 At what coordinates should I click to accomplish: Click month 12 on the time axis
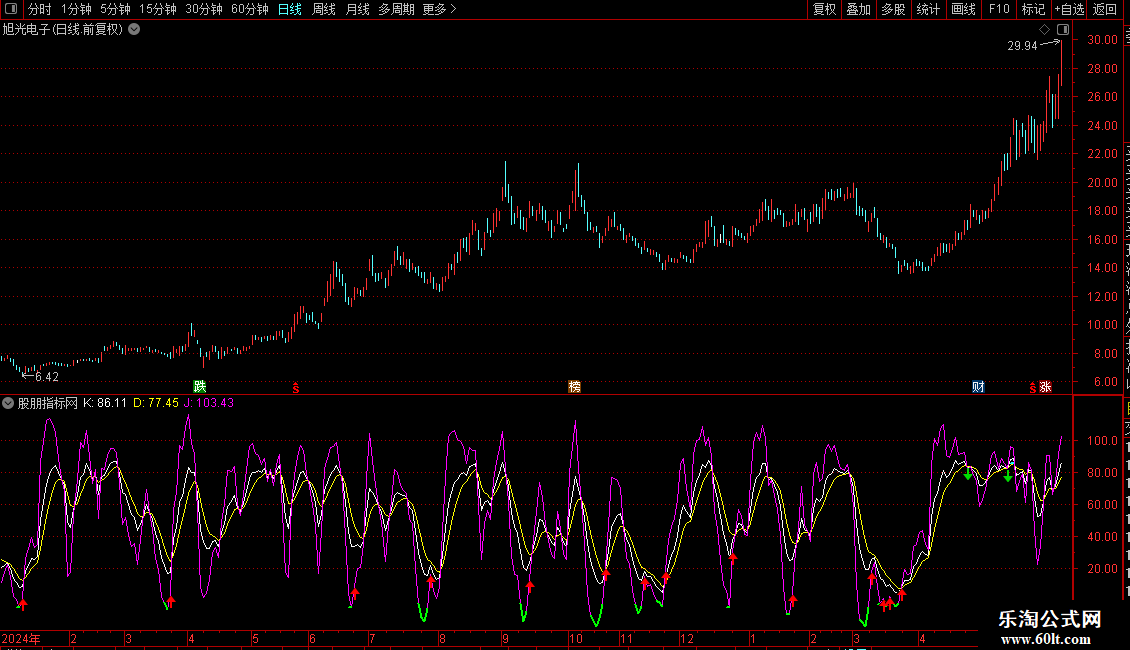click(x=686, y=639)
